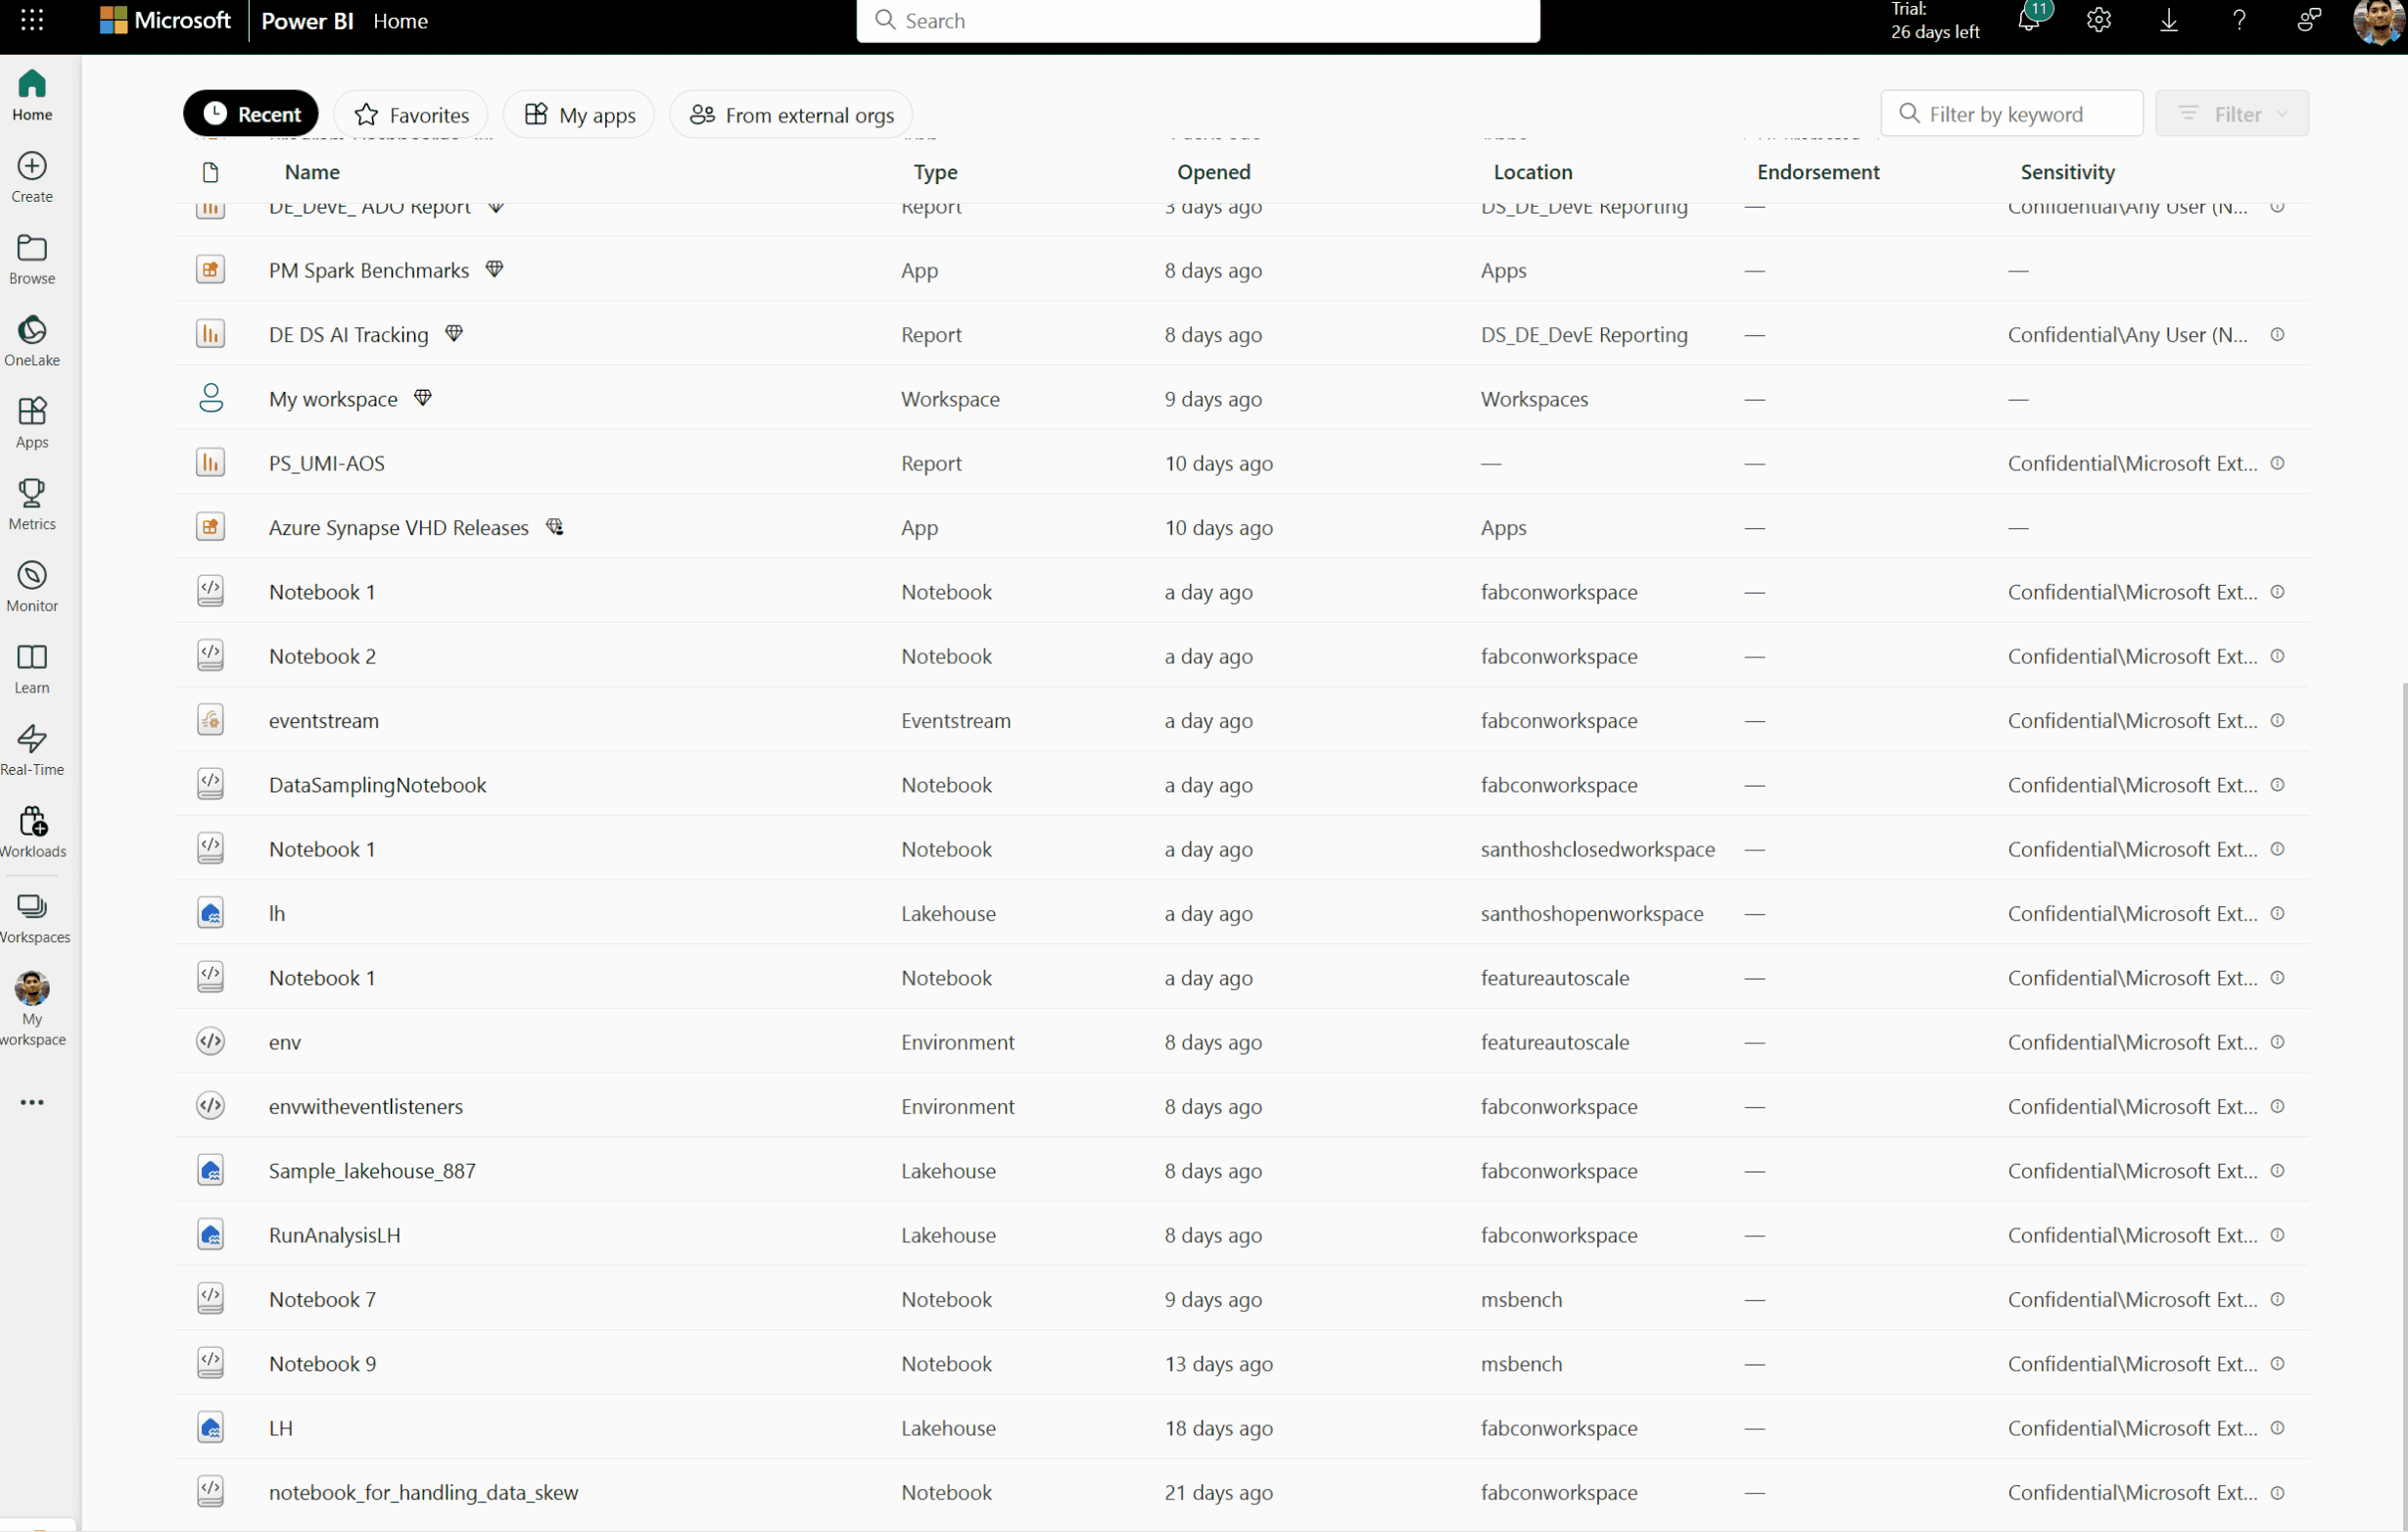This screenshot has height=1532, width=2408.
Task: Open the Workloads panel
Action: click(33, 831)
